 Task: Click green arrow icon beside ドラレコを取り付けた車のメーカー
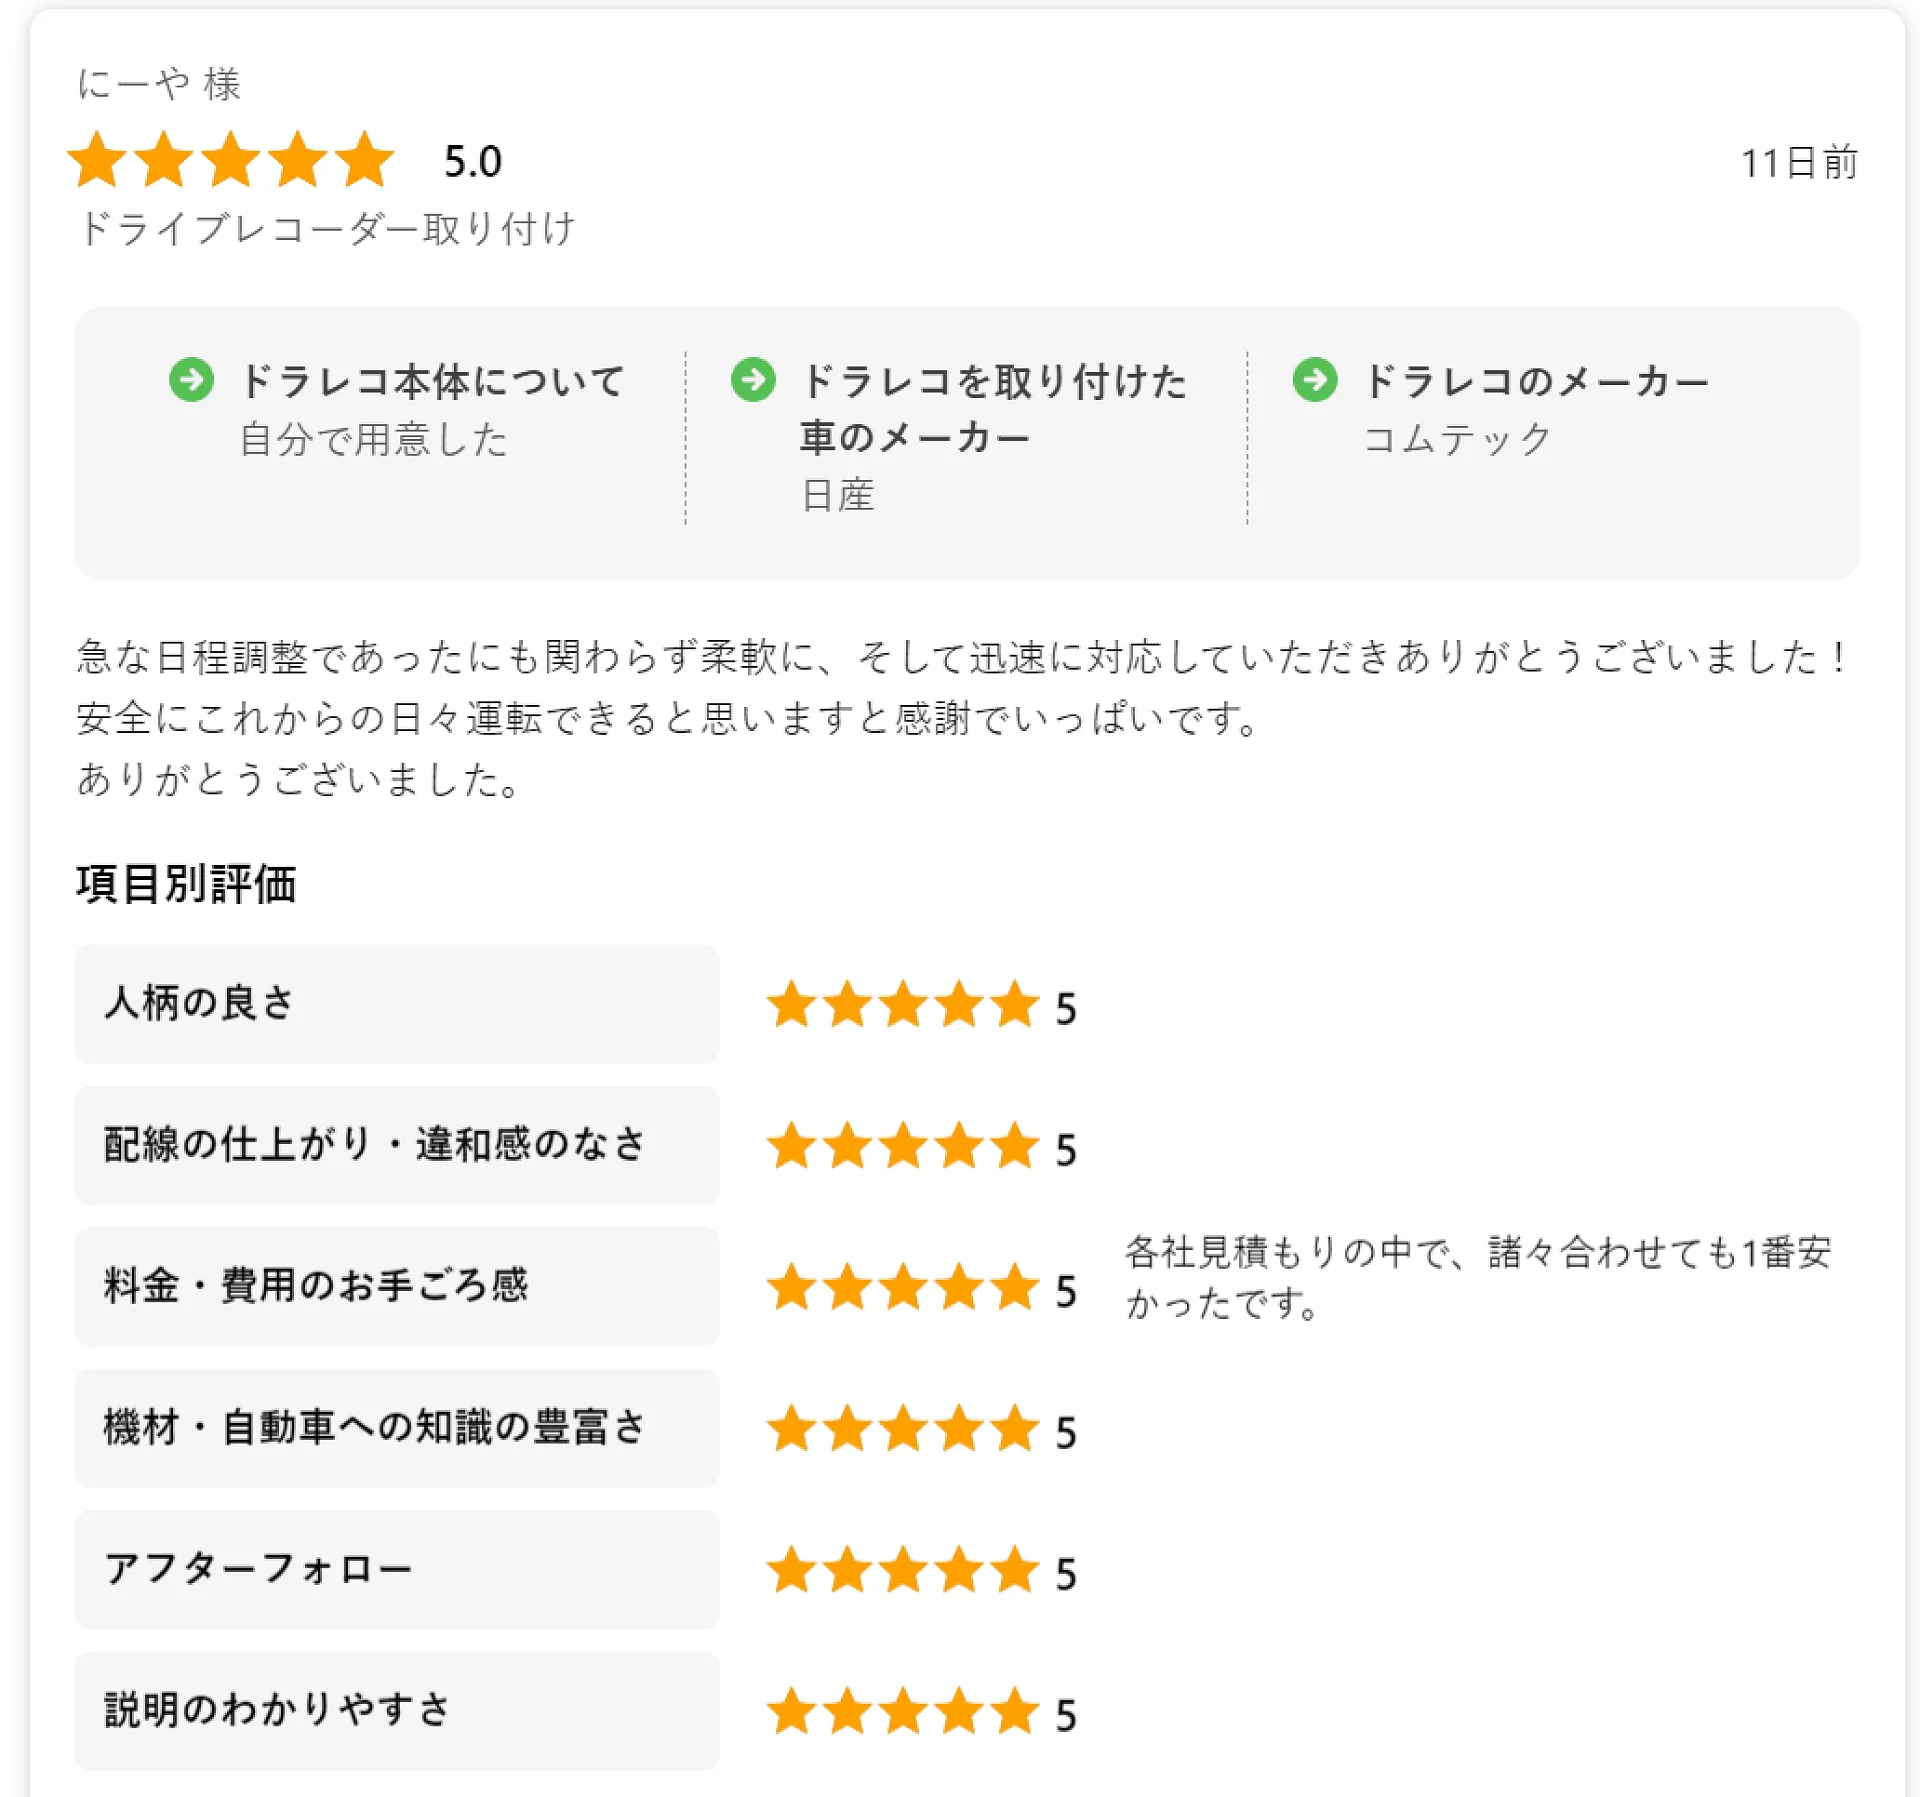click(753, 380)
